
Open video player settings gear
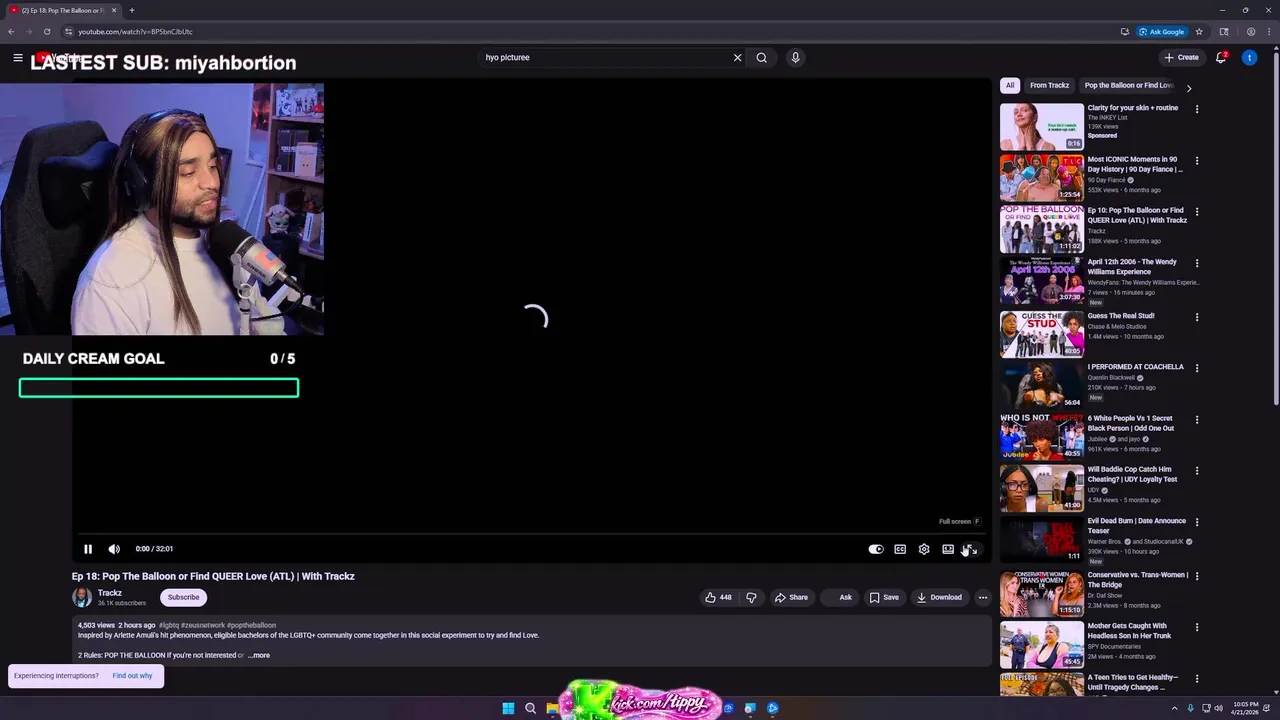(x=924, y=549)
